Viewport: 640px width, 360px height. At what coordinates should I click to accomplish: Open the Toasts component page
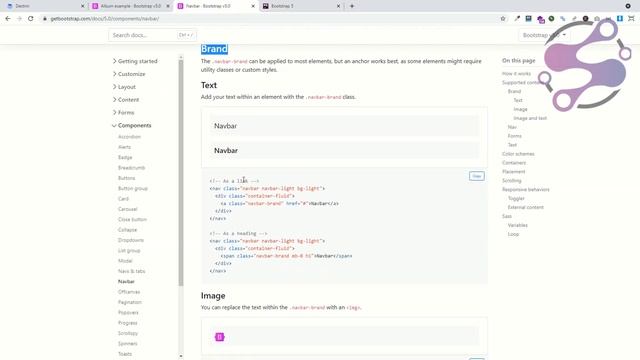point(125,354)
